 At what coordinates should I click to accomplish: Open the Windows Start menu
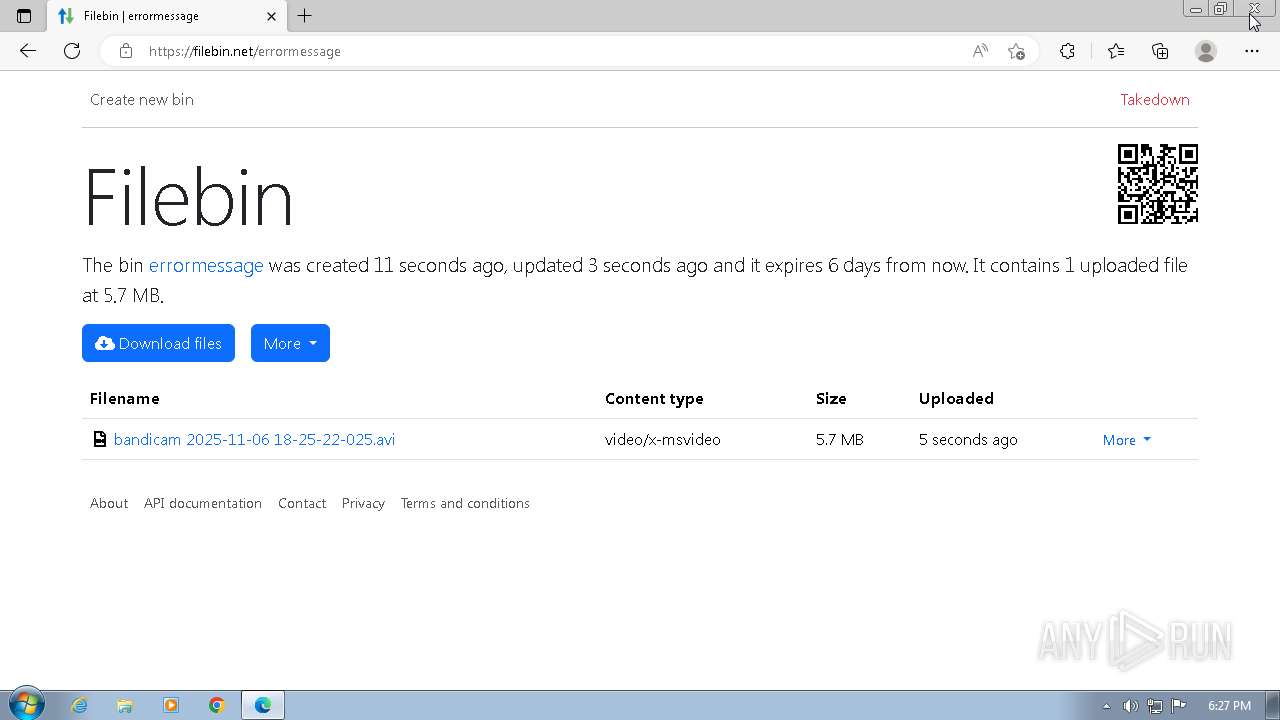pos(26,705)
